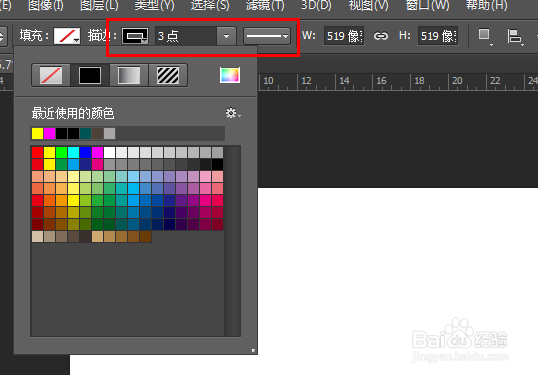This screenshot has width=538, height=375.
Task: Choose the pure red swatch in first row
Action: point(37,152)
